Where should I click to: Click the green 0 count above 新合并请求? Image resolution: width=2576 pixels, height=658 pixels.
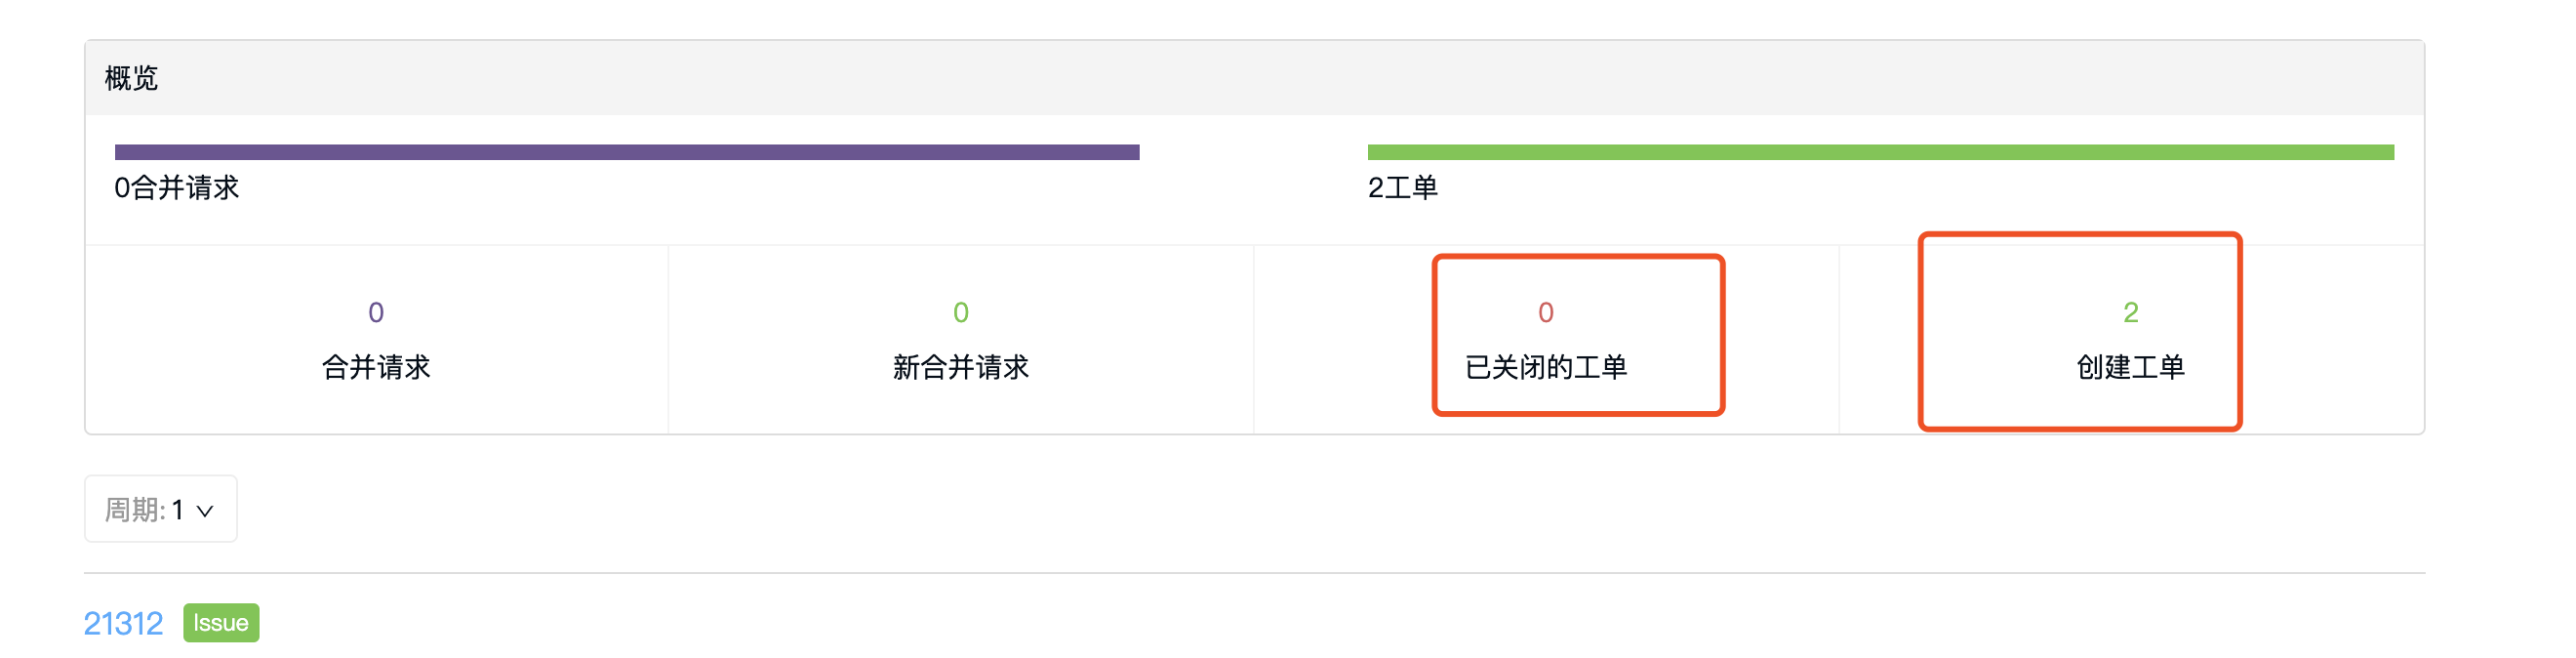961,313
